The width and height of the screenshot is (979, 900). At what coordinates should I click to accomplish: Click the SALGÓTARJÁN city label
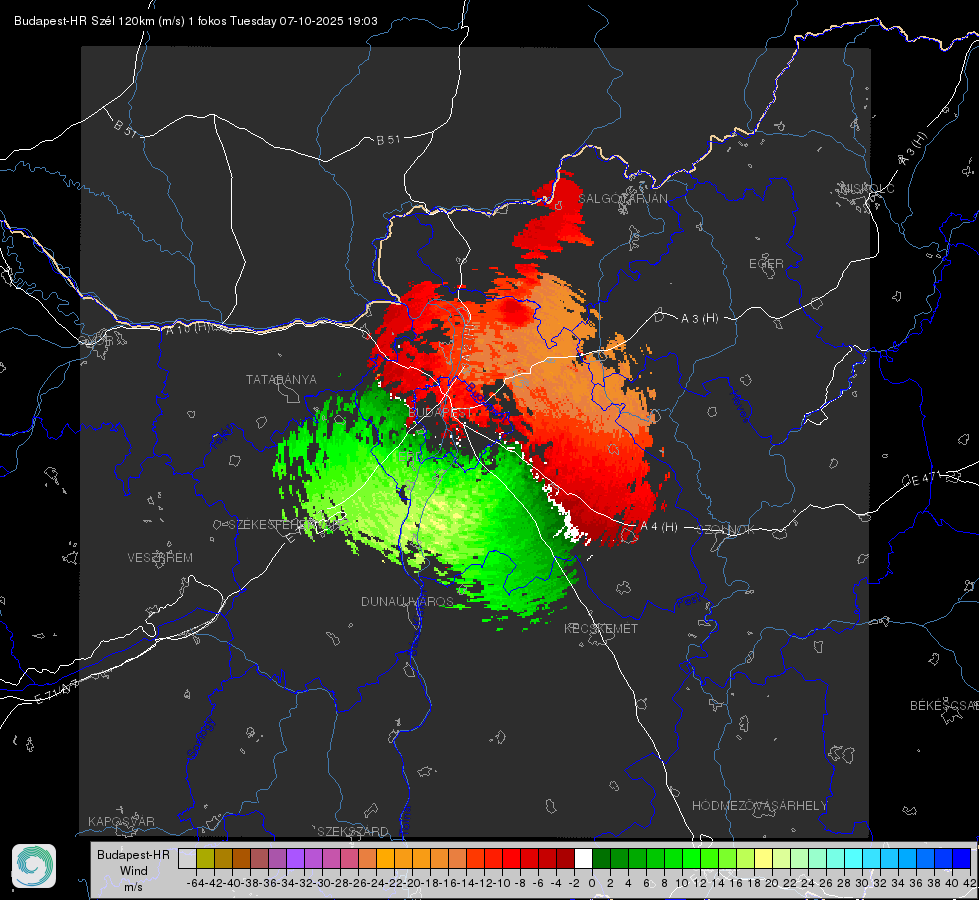tap(622, 199)
